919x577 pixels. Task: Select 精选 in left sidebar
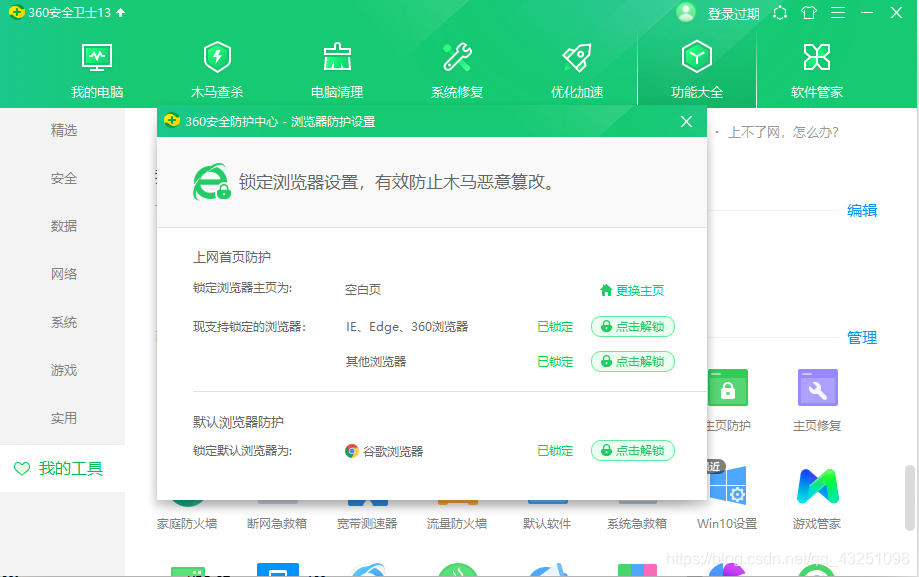click(x=63, y=130)
